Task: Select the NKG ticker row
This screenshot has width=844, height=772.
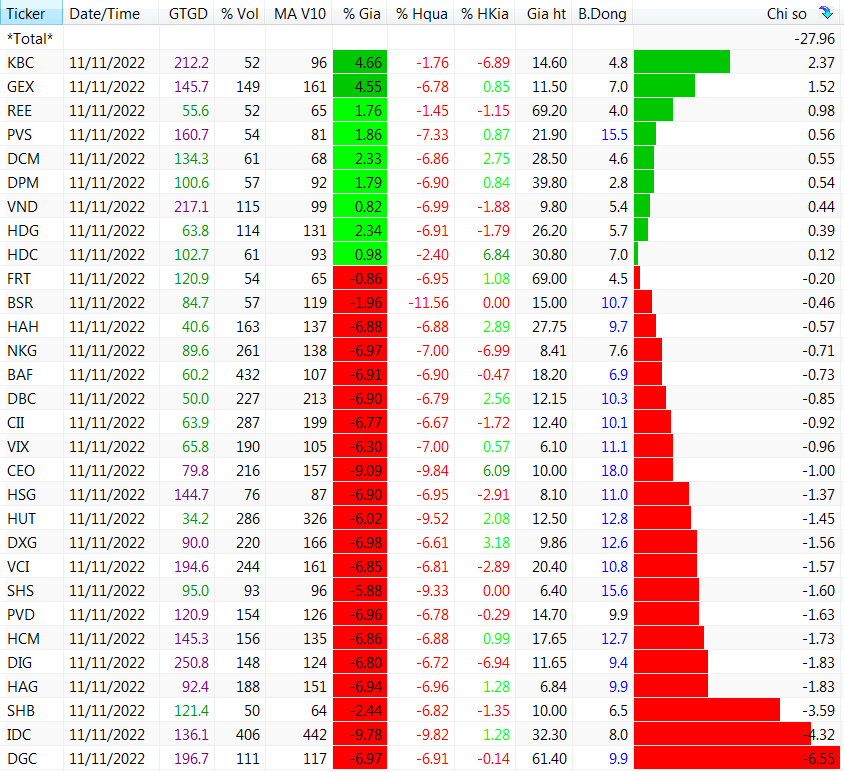Action: tap(22, 350)
